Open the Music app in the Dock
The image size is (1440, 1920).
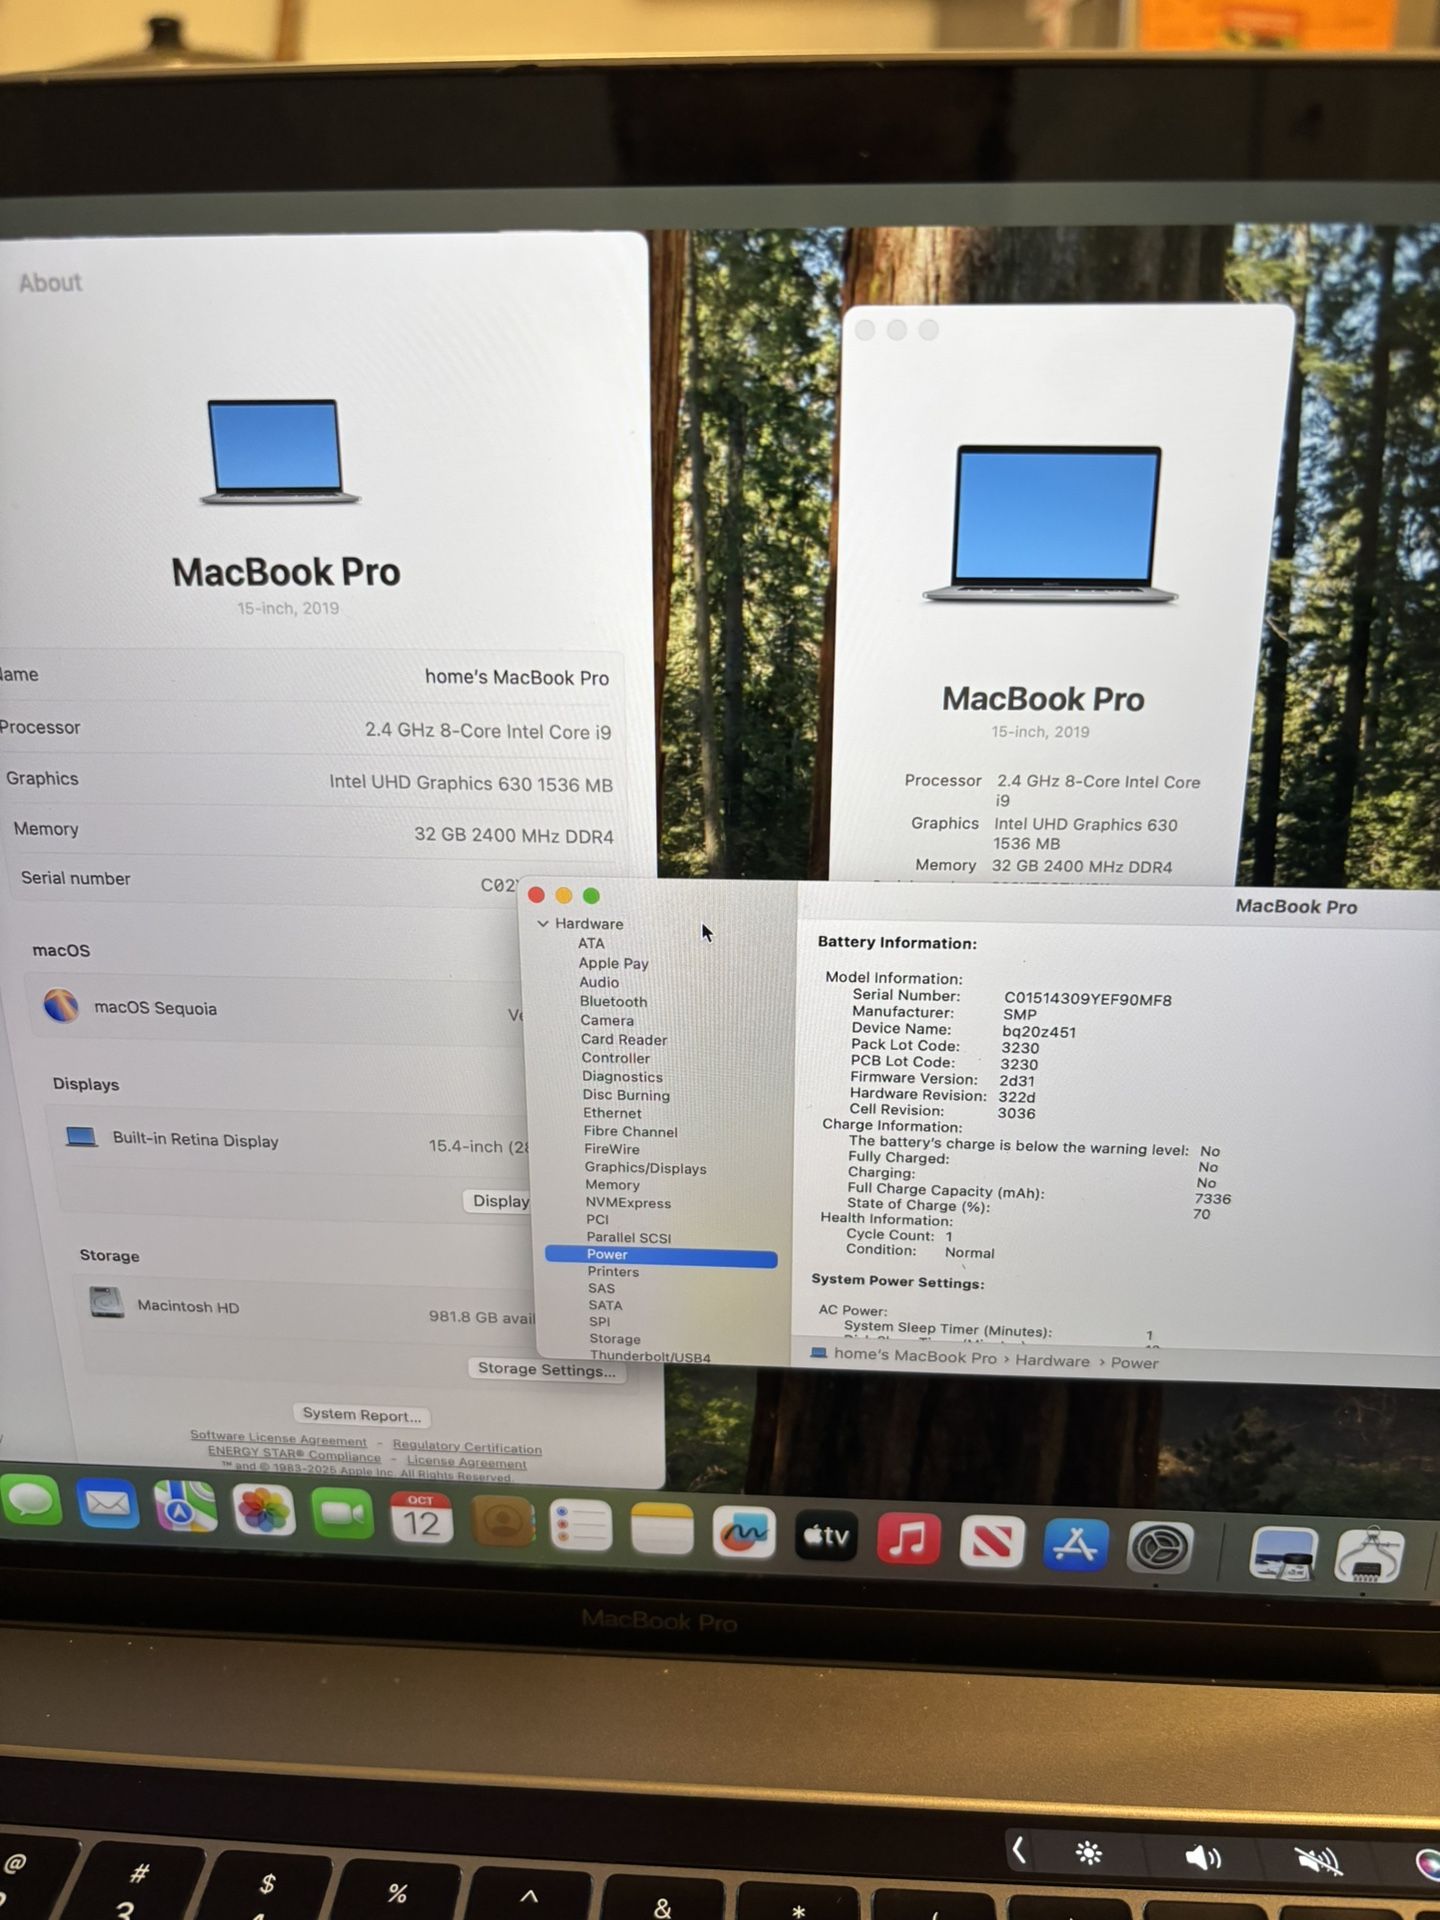pos(909,1539)
